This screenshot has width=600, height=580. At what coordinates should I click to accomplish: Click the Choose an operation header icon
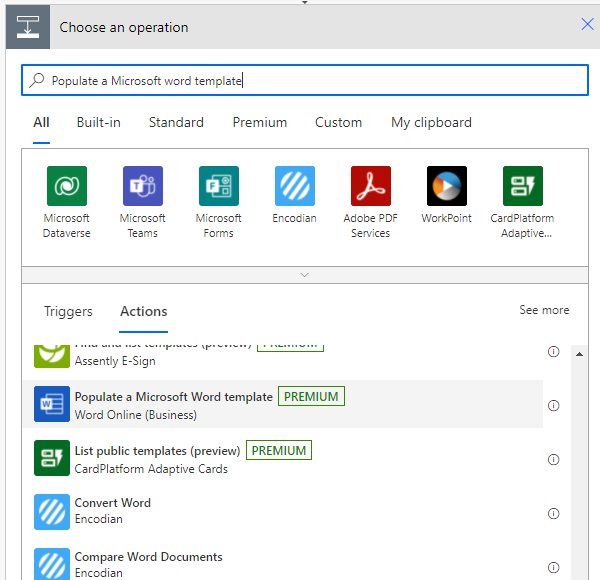(x=28, y=27)
